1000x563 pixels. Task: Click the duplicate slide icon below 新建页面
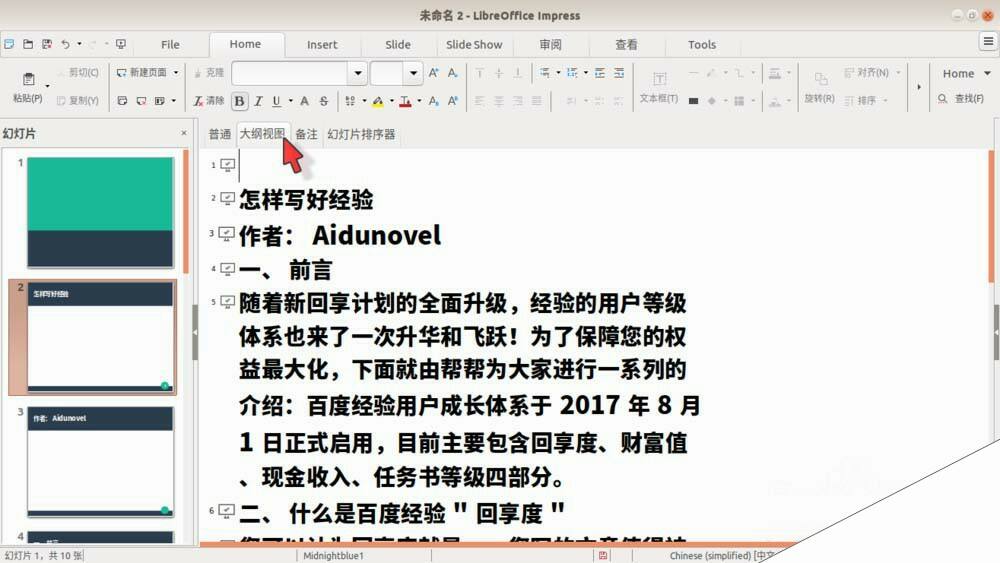point(122,101)
